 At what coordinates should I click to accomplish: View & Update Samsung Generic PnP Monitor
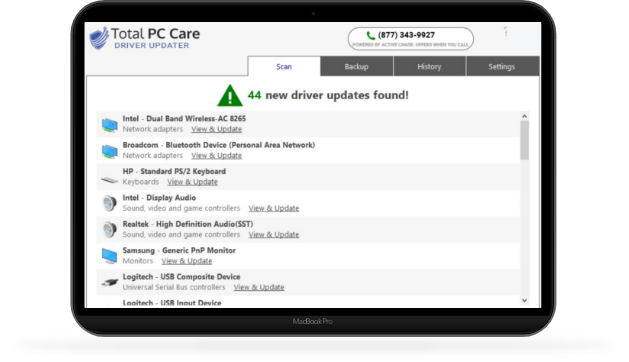click(187, 261)
